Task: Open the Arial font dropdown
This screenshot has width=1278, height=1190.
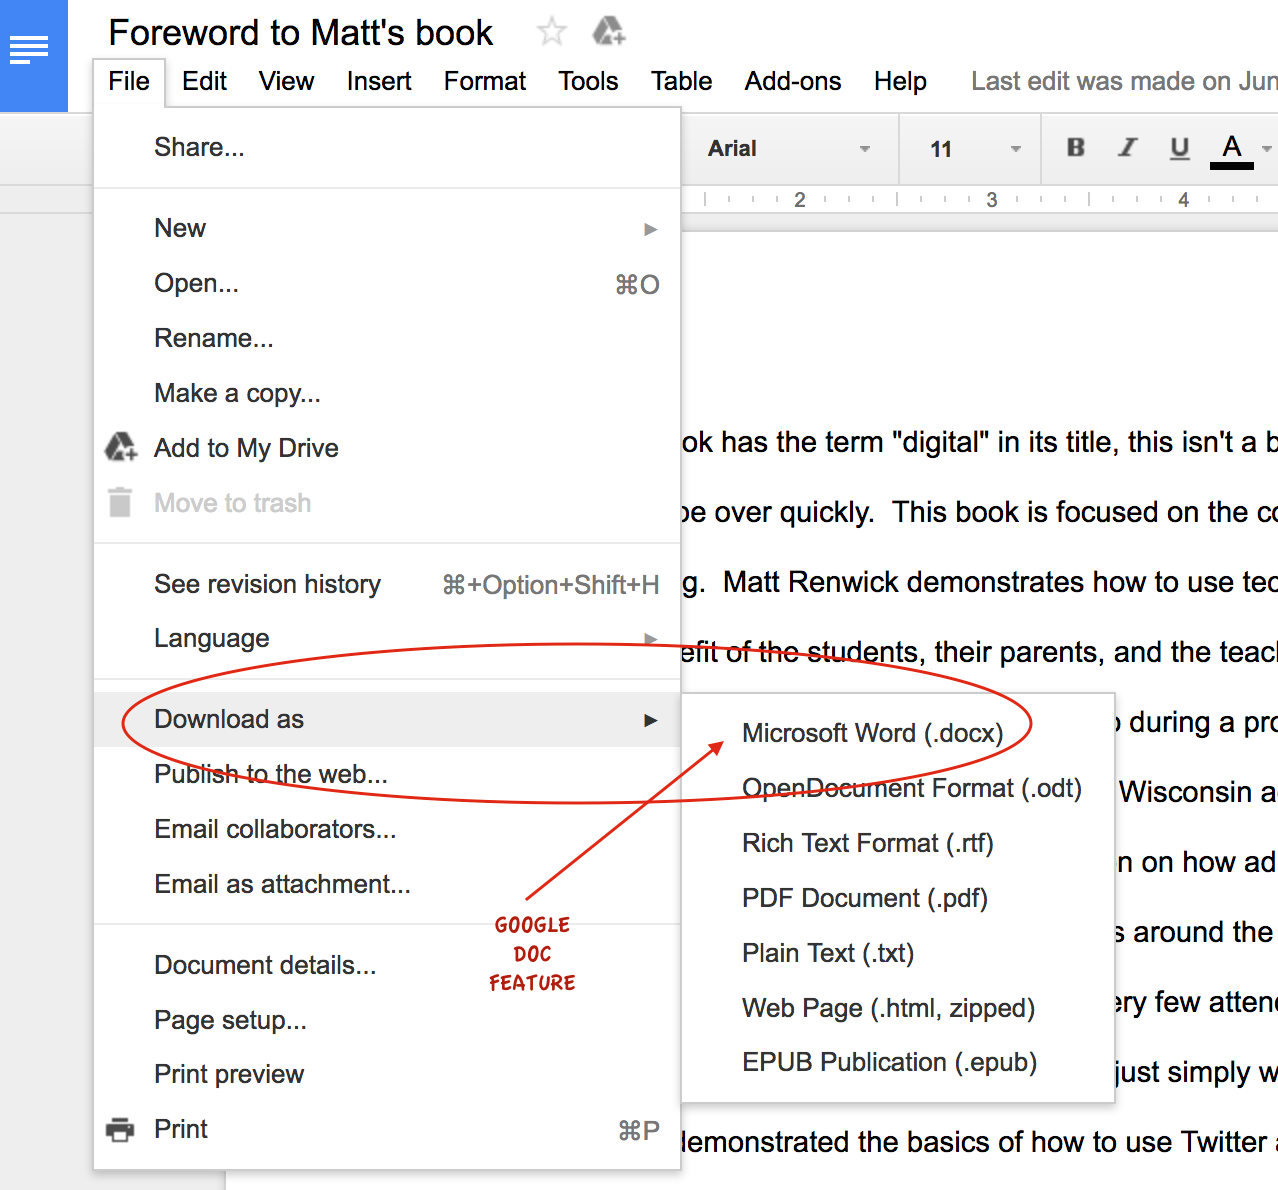Action: point(788,149)
